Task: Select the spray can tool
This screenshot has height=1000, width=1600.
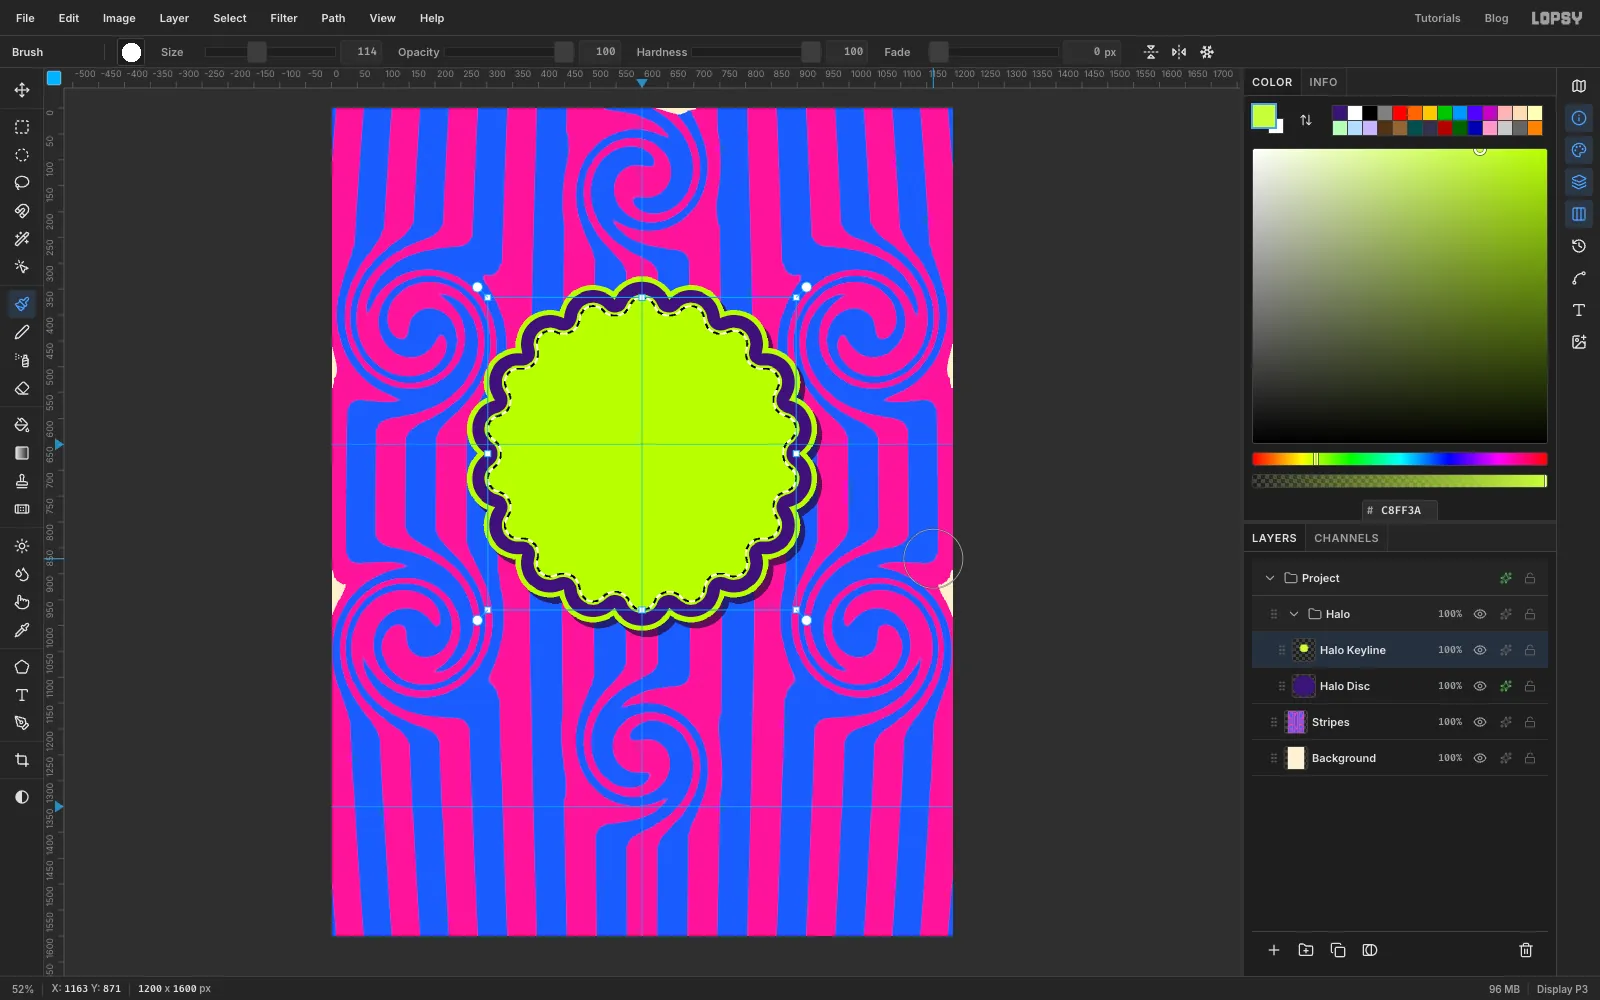Action: pos(22,360)
